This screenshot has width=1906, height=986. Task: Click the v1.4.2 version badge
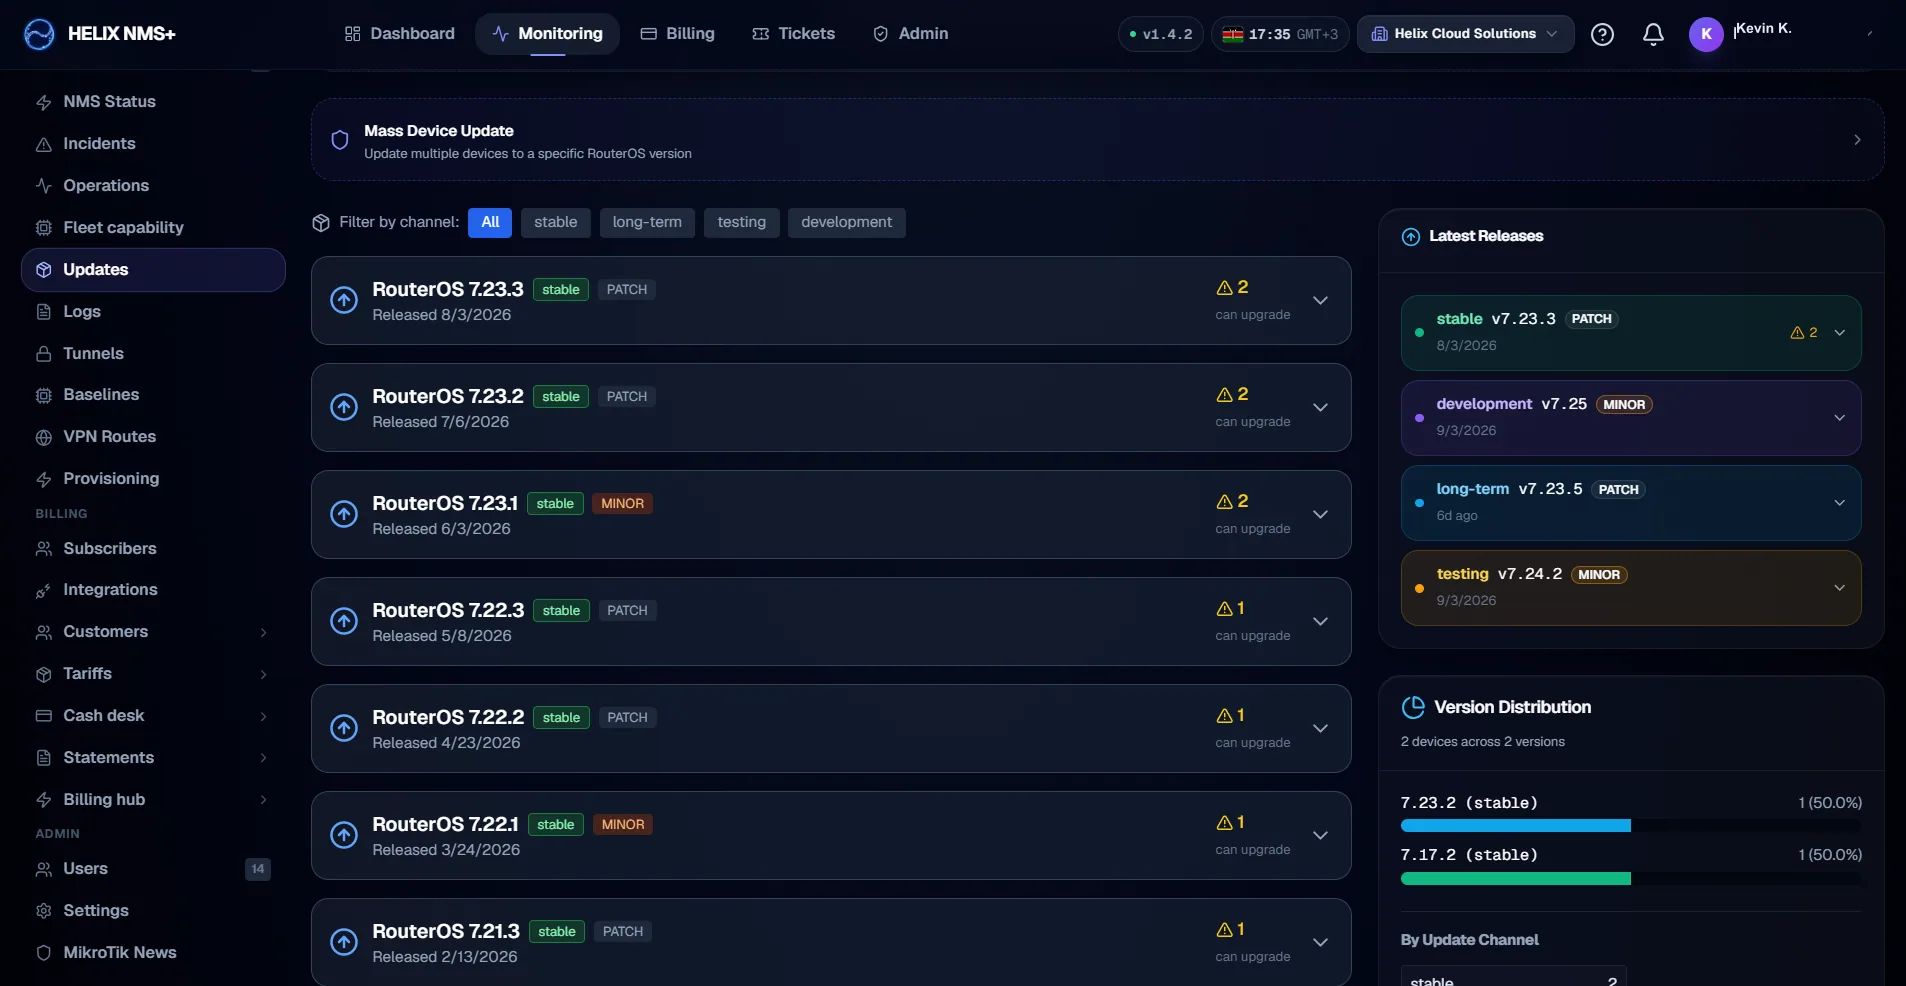click(x=1160, y=34)
